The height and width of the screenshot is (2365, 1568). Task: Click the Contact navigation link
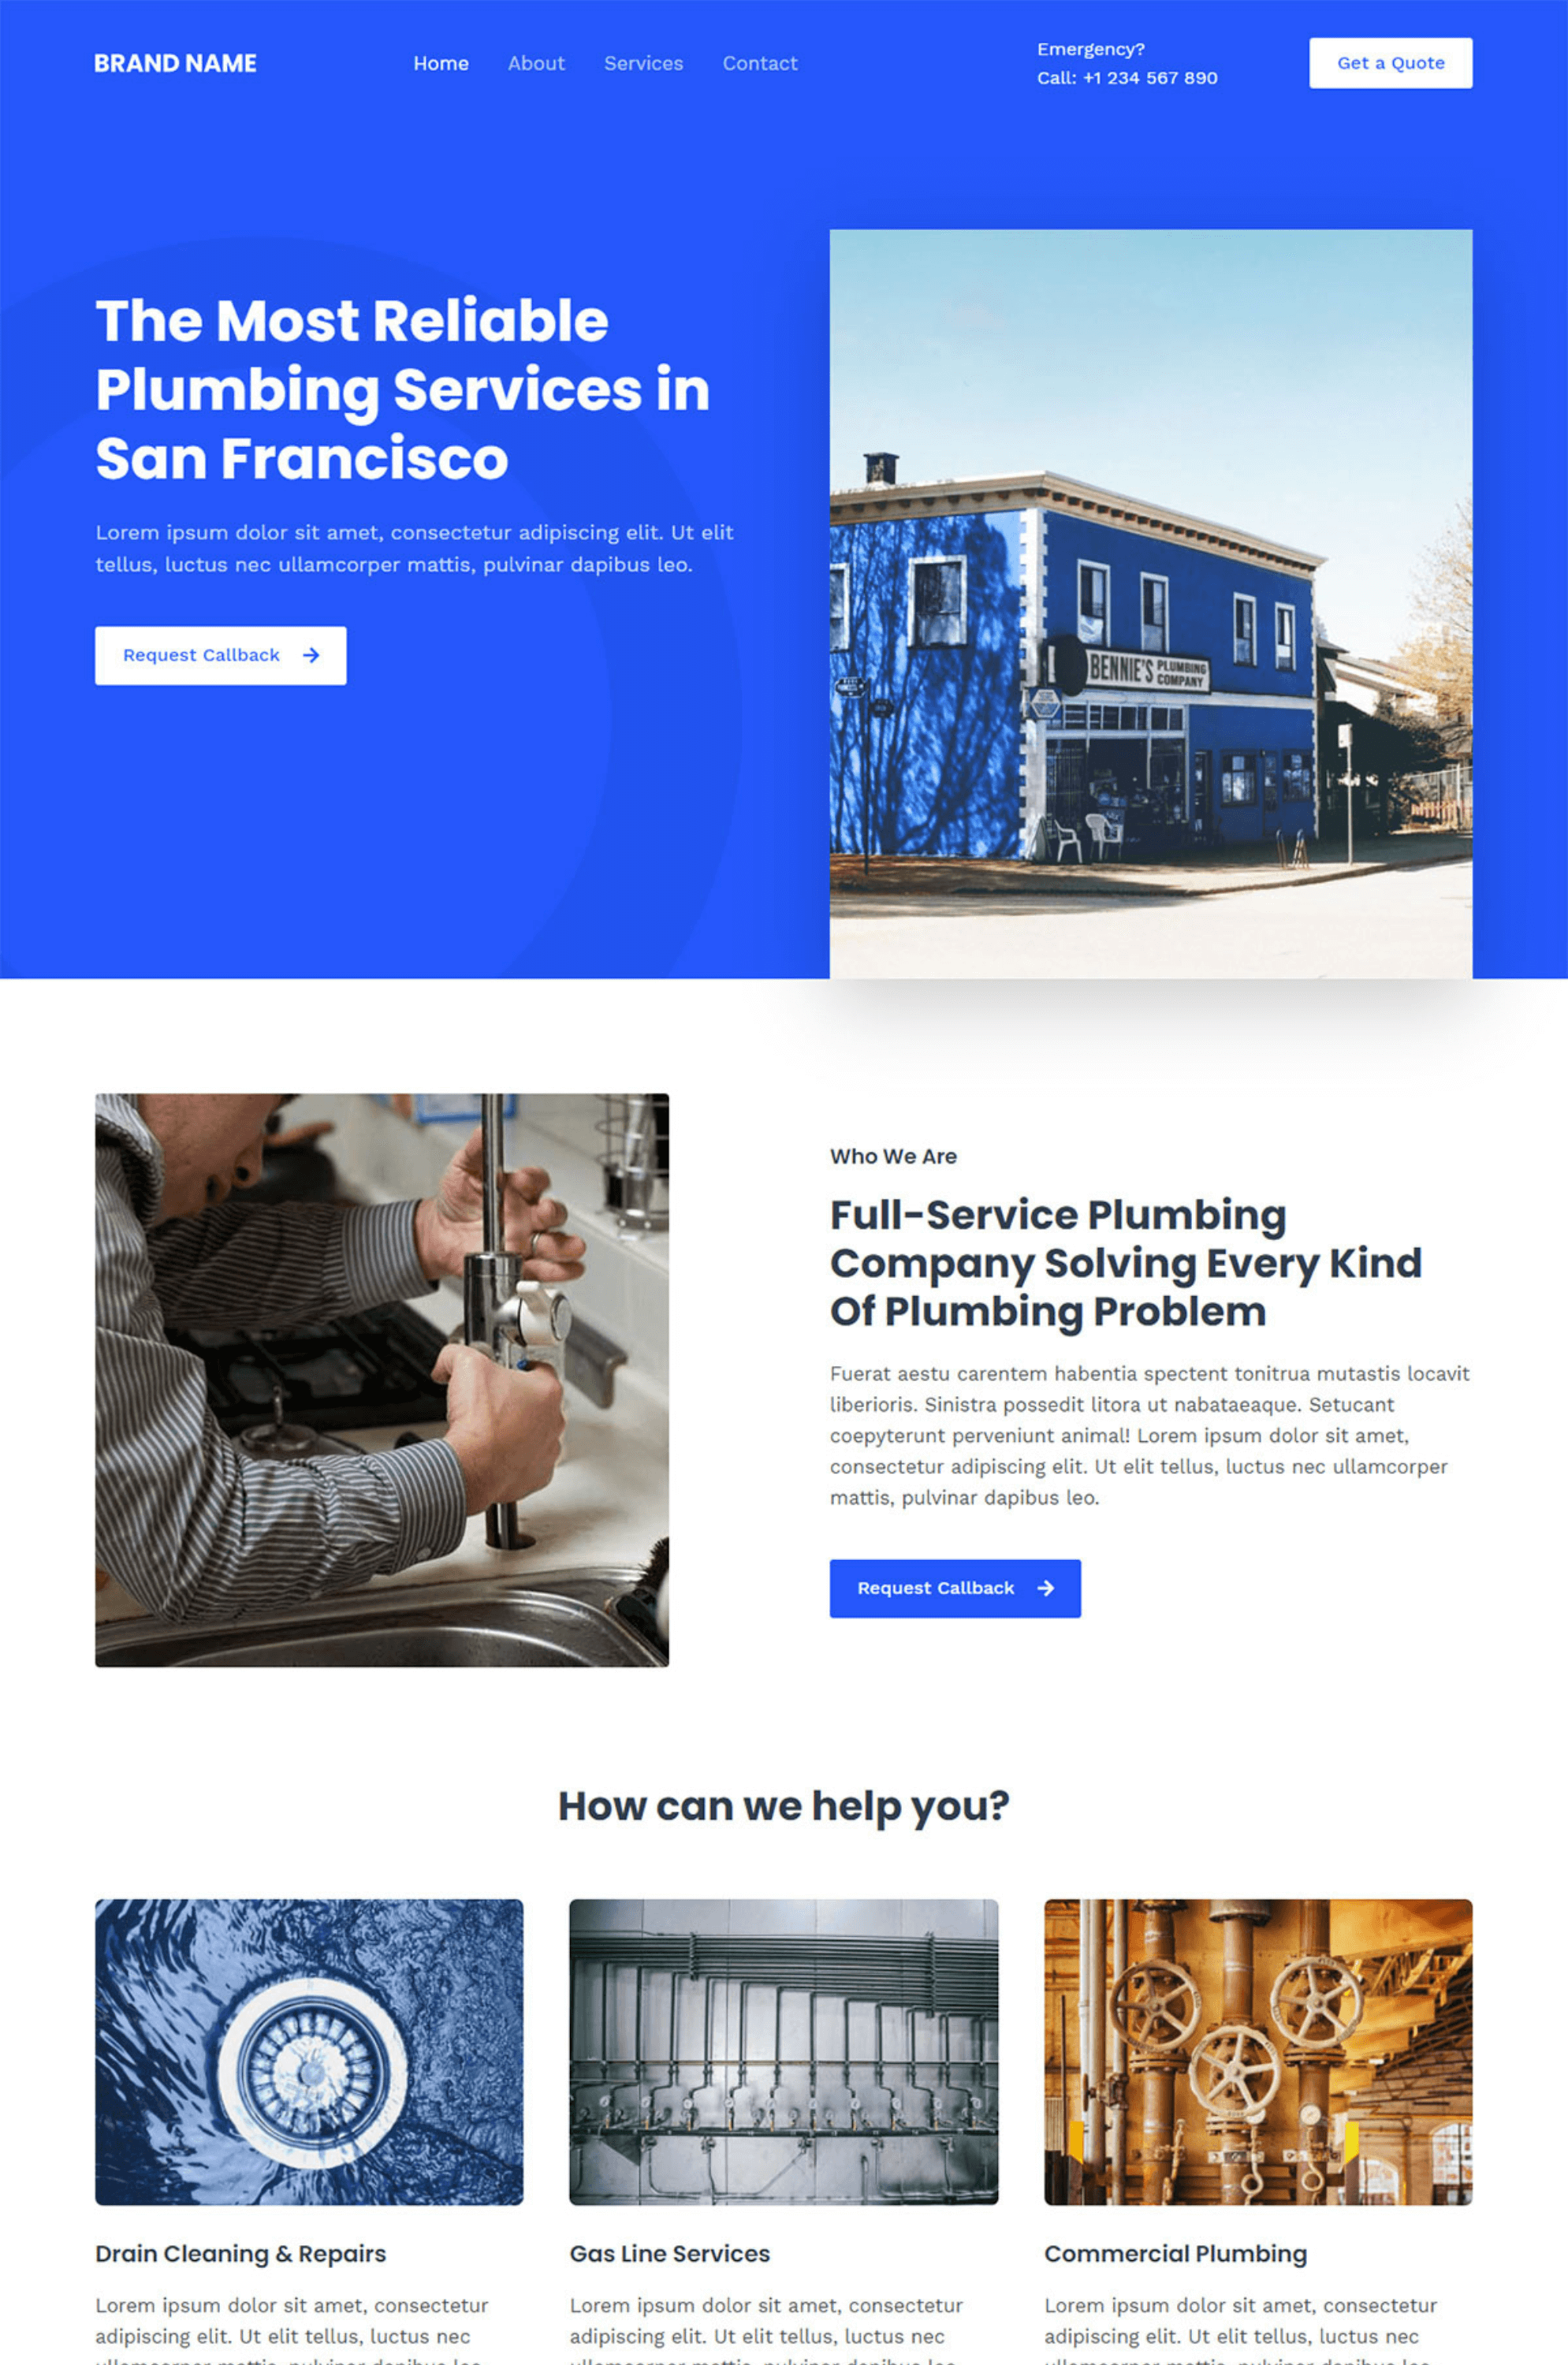[758, 61]
